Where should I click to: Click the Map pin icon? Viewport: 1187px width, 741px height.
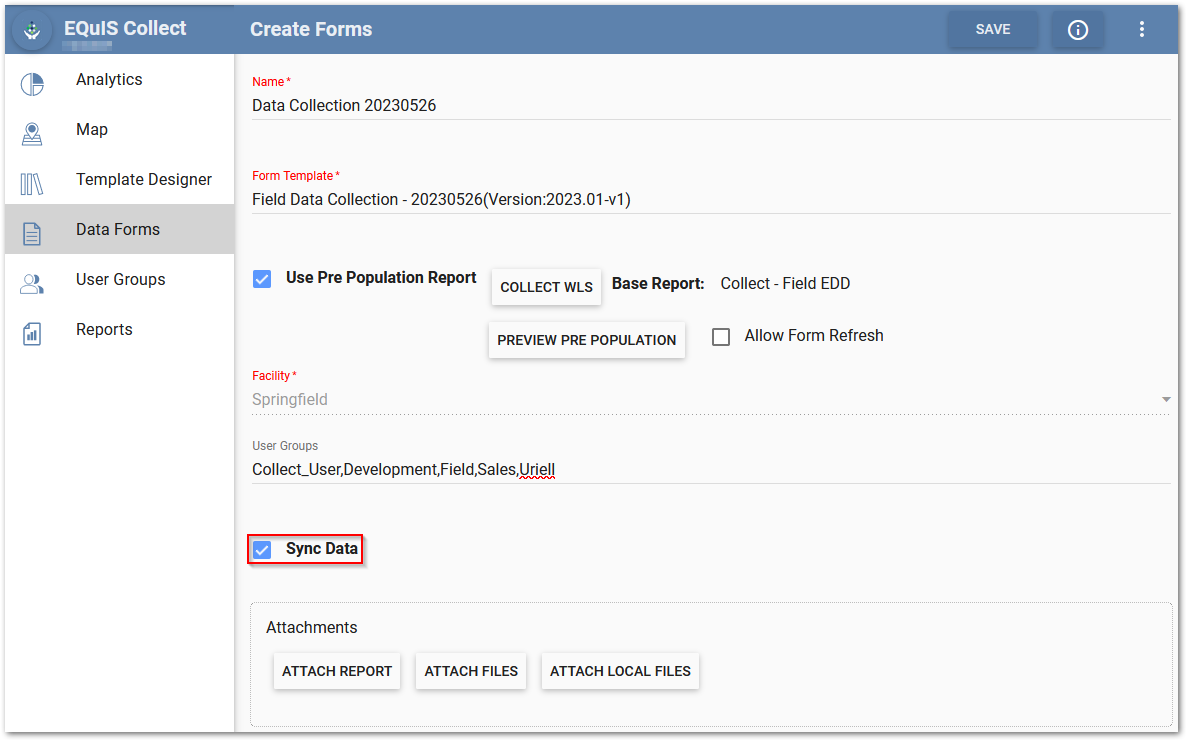[x=32, y=134]
